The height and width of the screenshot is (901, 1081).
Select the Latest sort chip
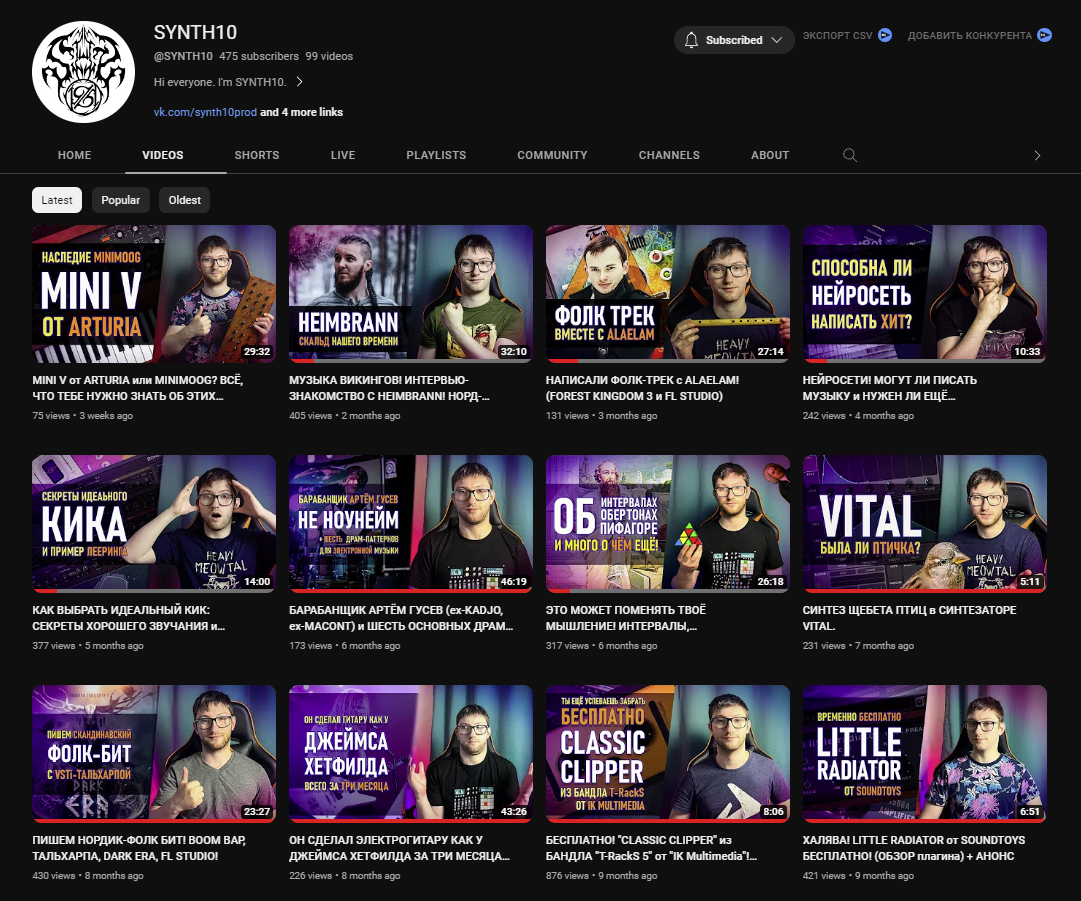point(57,200)
